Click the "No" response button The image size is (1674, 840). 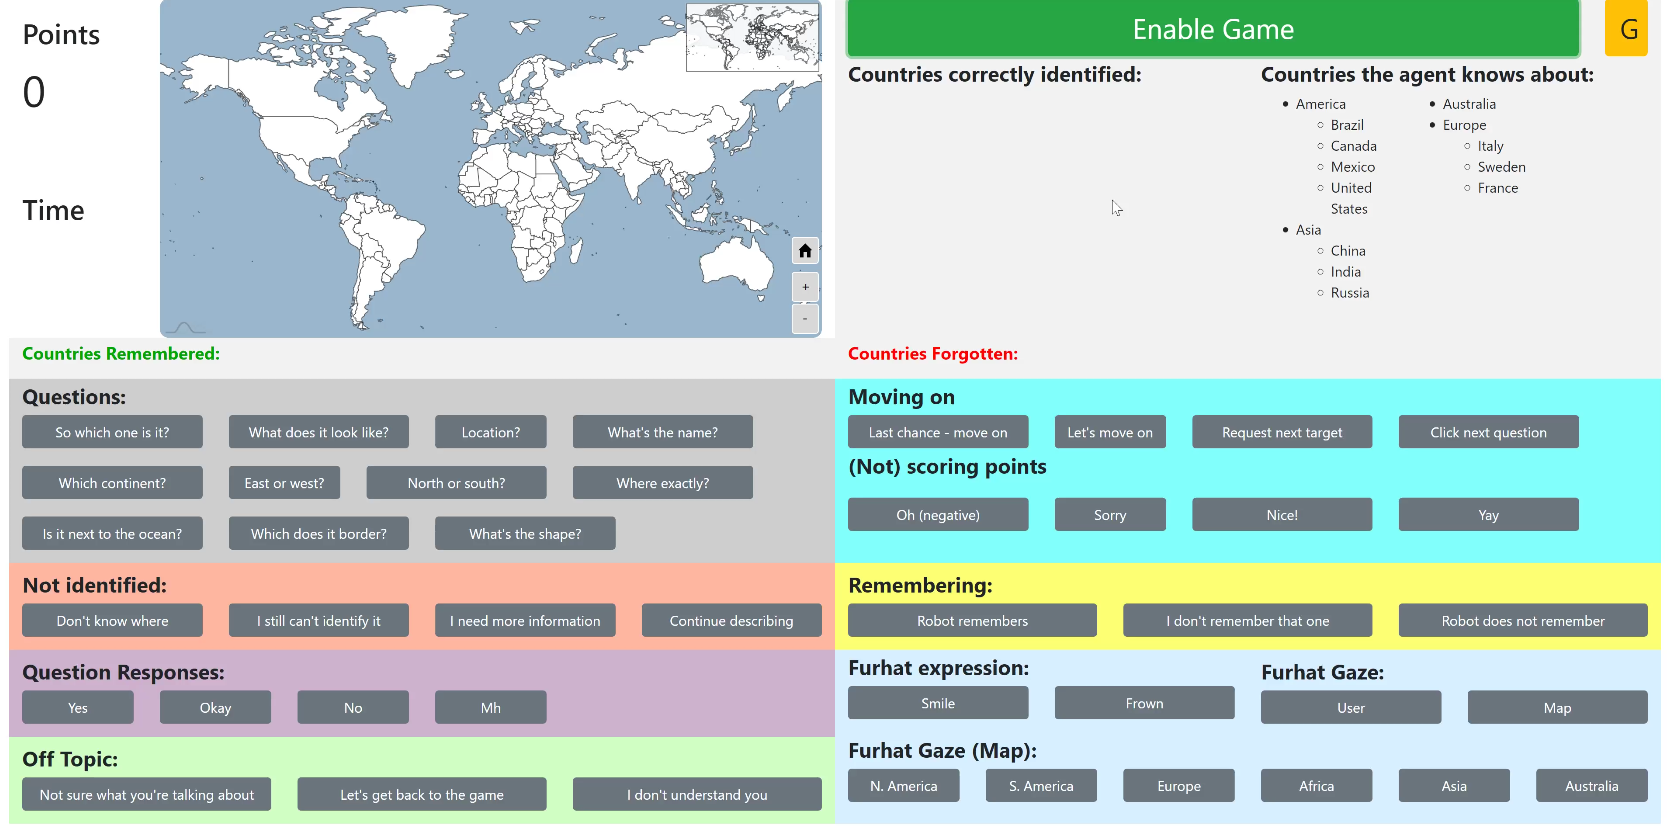[x=353, y=708]
